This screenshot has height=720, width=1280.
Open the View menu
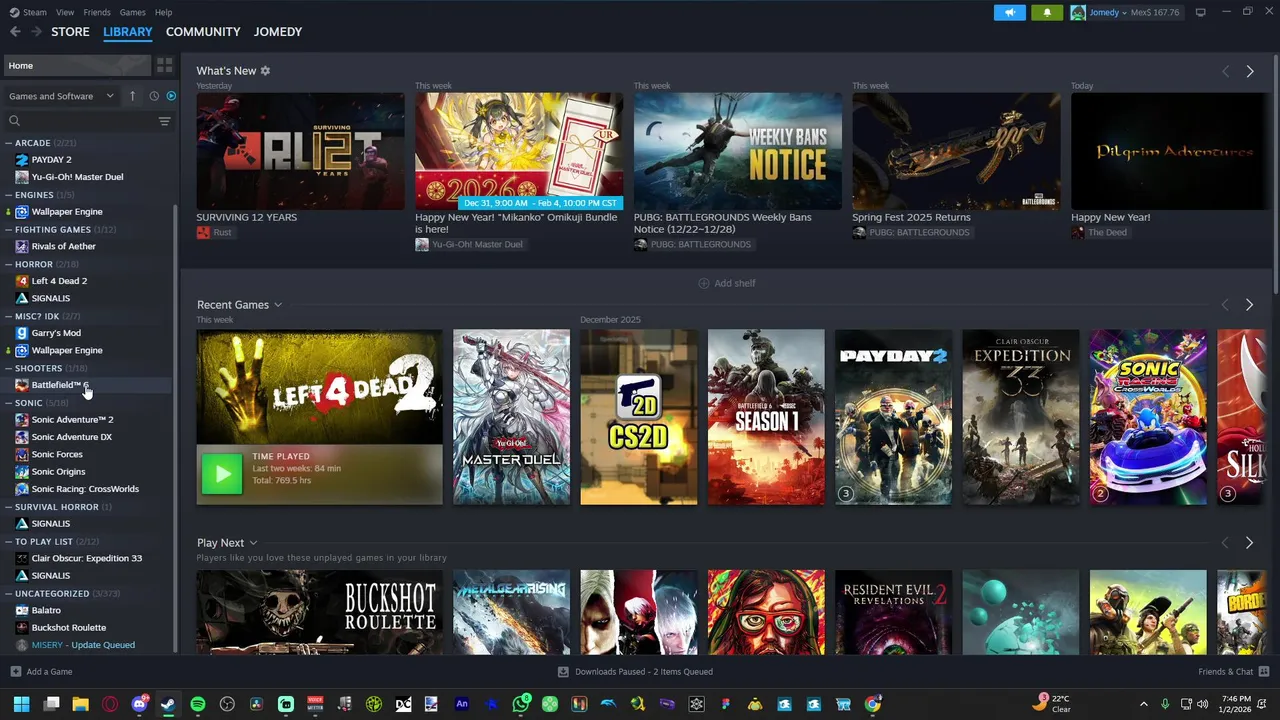click(65, 12)
